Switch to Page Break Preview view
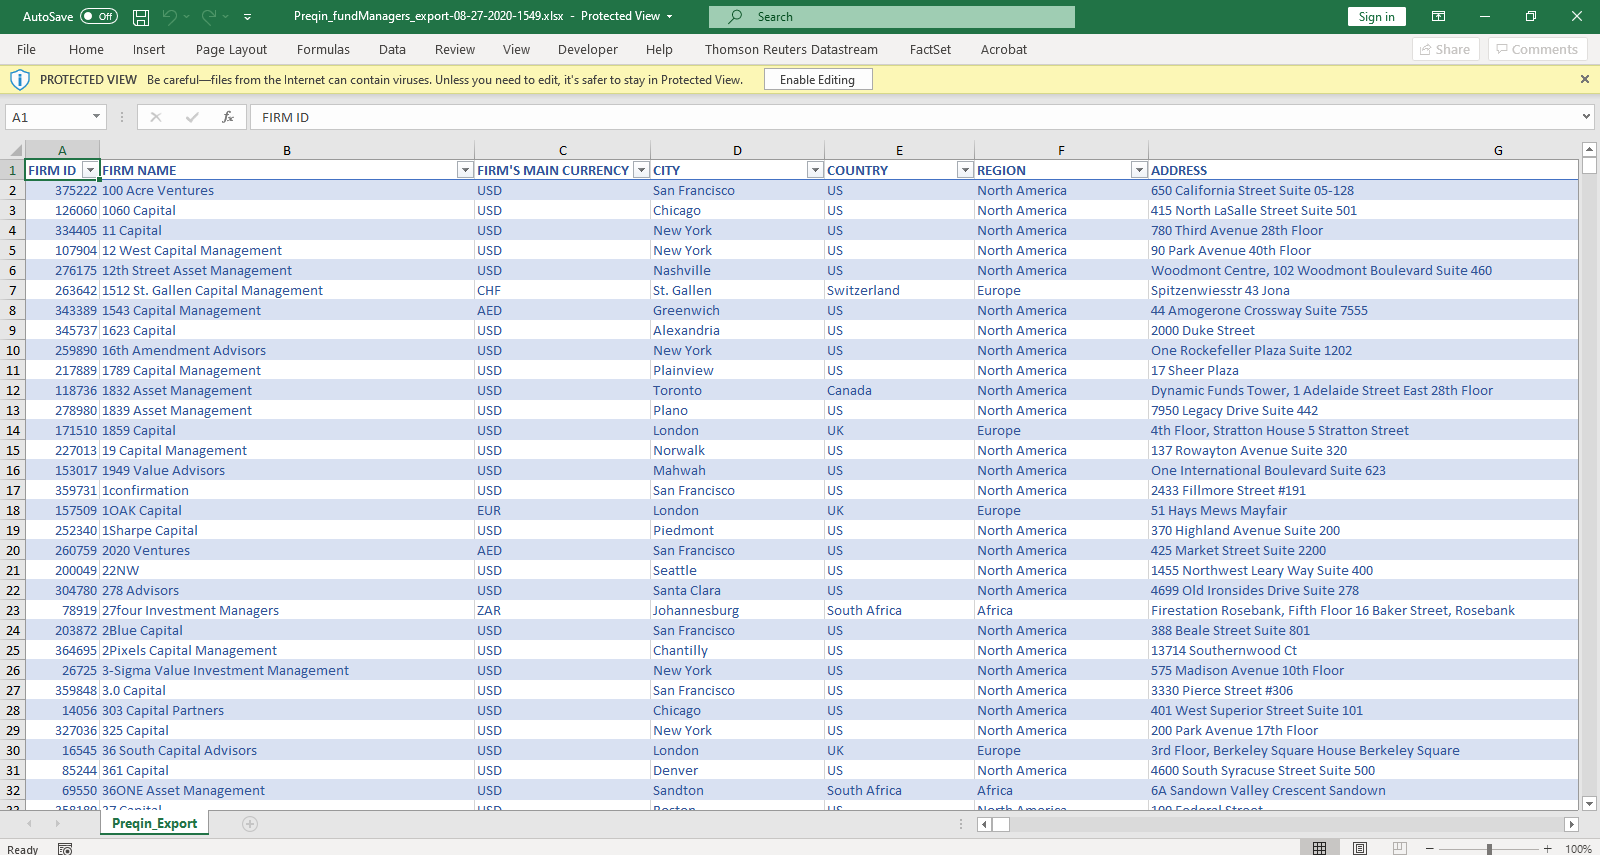The width and height of the screenshot is (1600, 855). (1400, 848)
